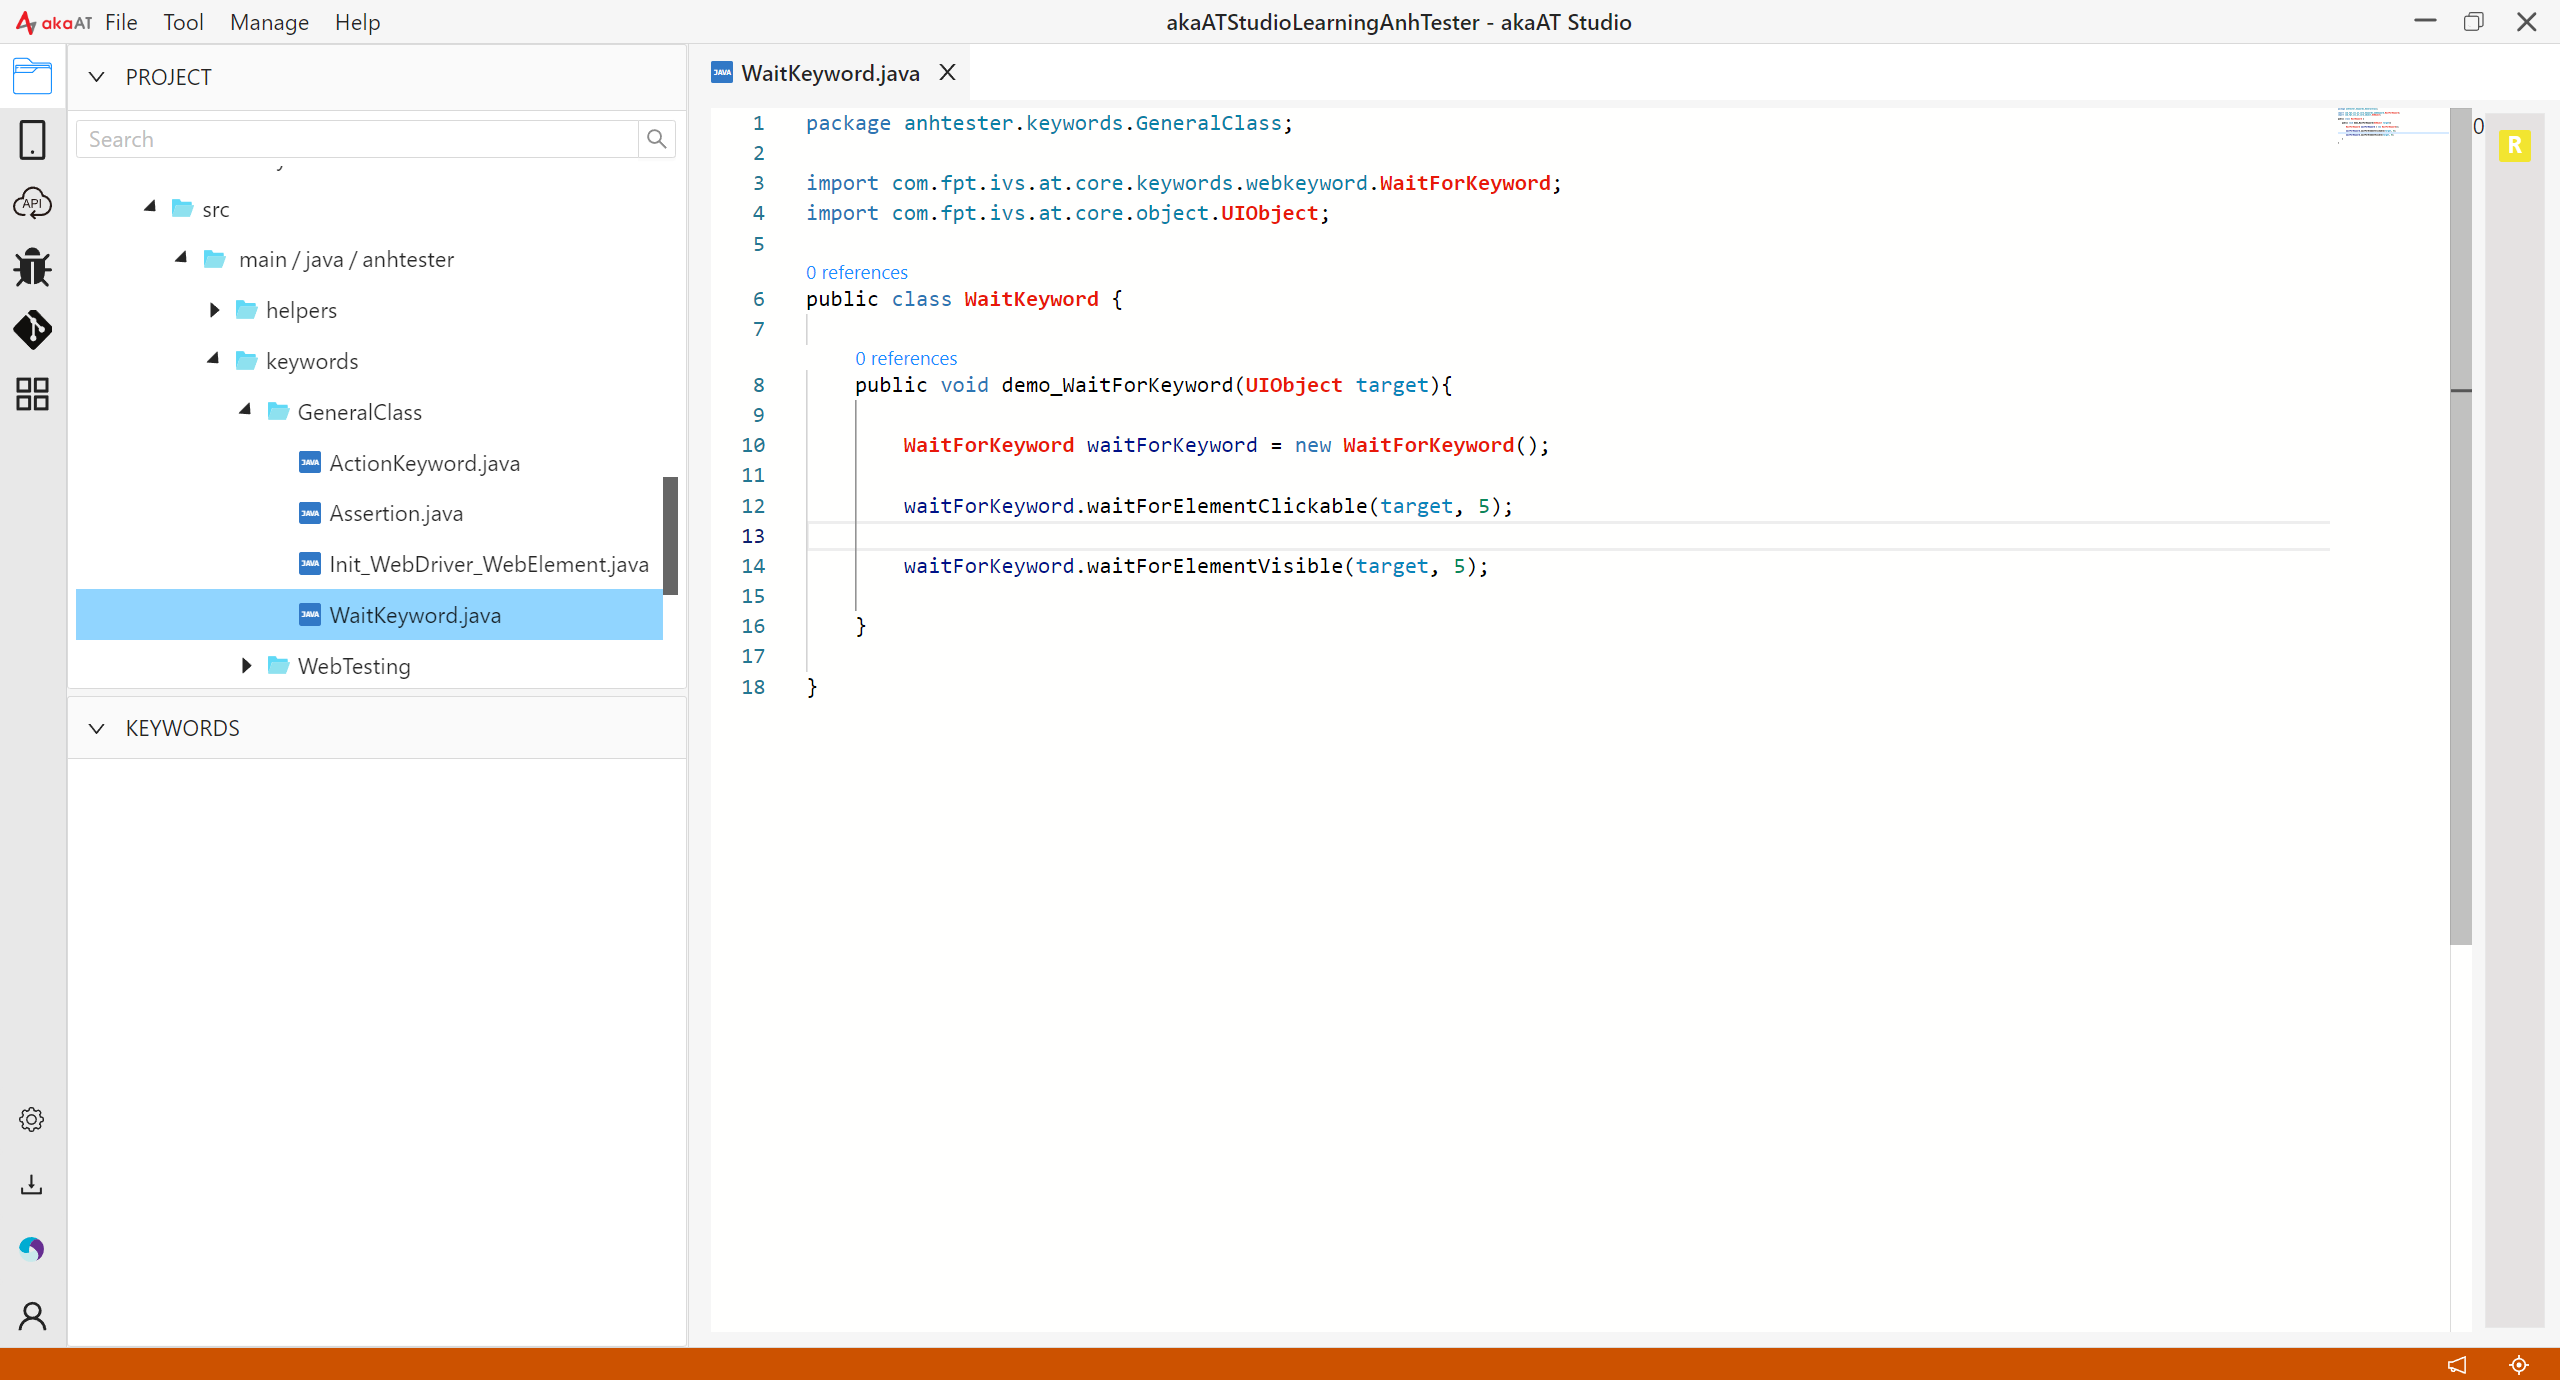The image size is (2560, 1380).
Task: Open ActionKeyword.java in tree
Action: click(424, 463)
